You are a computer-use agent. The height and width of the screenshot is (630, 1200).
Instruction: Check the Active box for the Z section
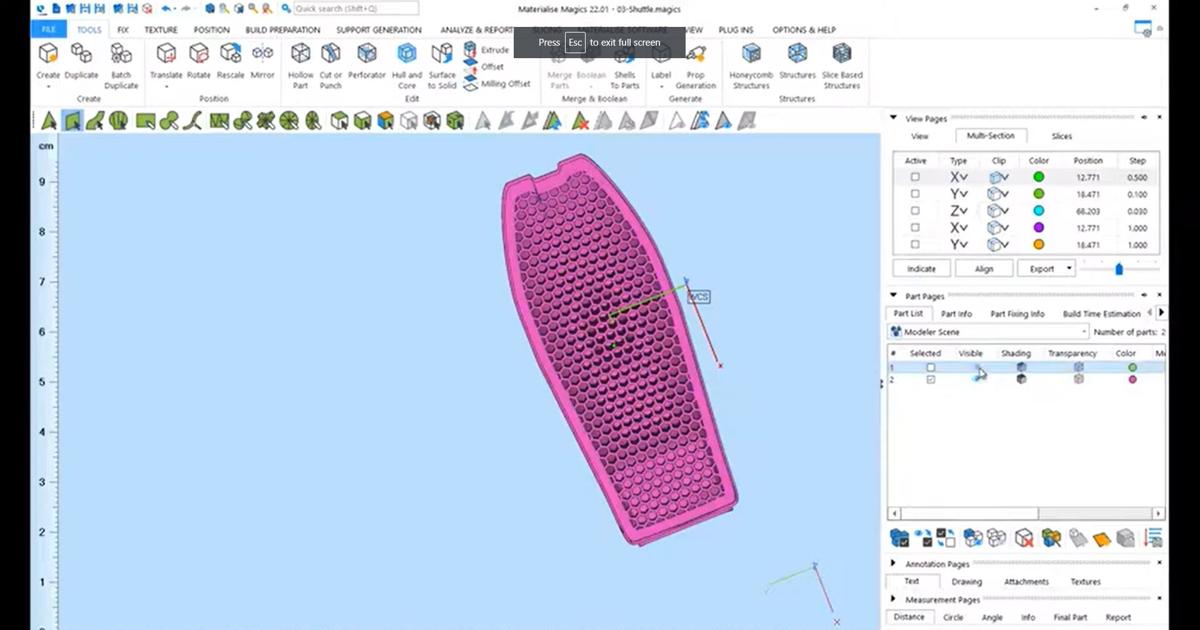pyautogui.click(x=914, y=210)
